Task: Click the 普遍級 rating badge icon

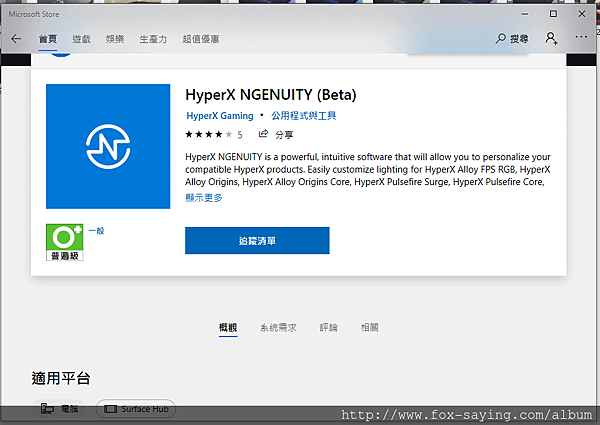Action: pyautogui.click(x=65, y=243)
